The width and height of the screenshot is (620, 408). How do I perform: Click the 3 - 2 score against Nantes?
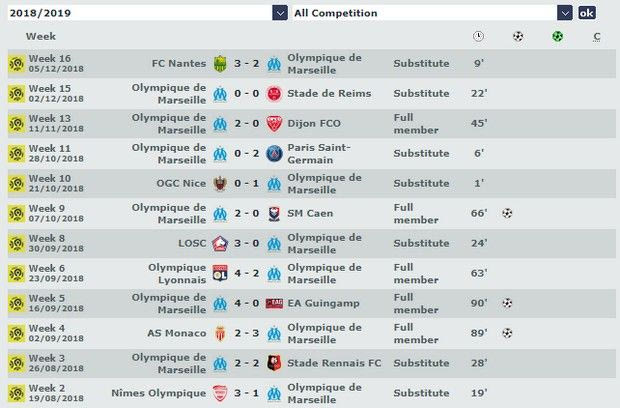(x=247, y=64)
